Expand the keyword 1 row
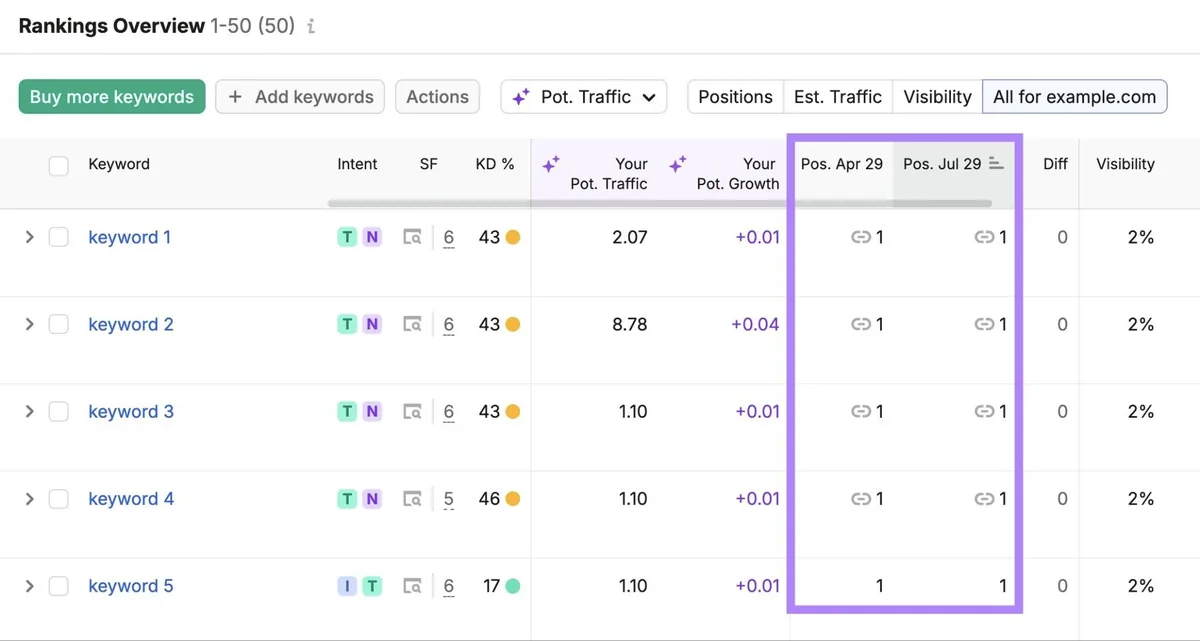The height and width of the screenshot is (641, 1200). click(x=29, y=238)
